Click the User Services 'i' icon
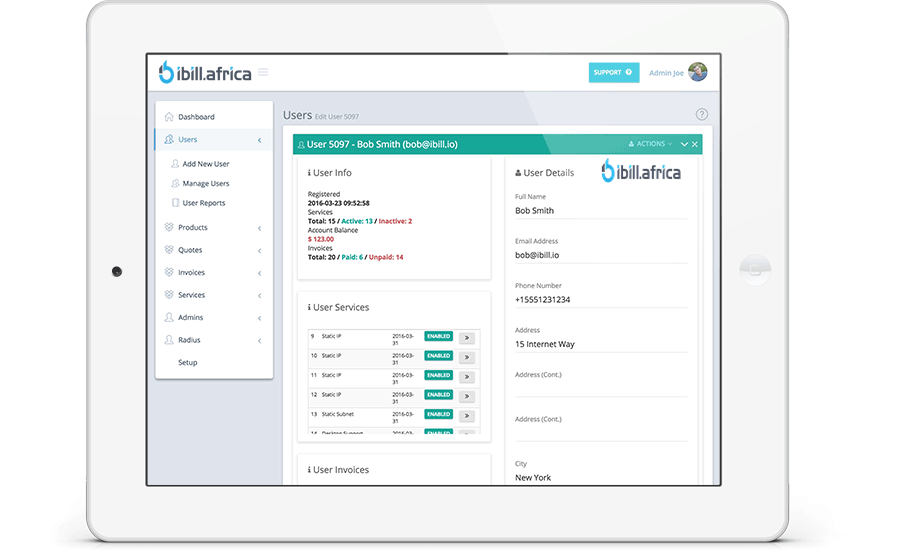Viewport: 912px width, 551px height. tap(309, 307)
